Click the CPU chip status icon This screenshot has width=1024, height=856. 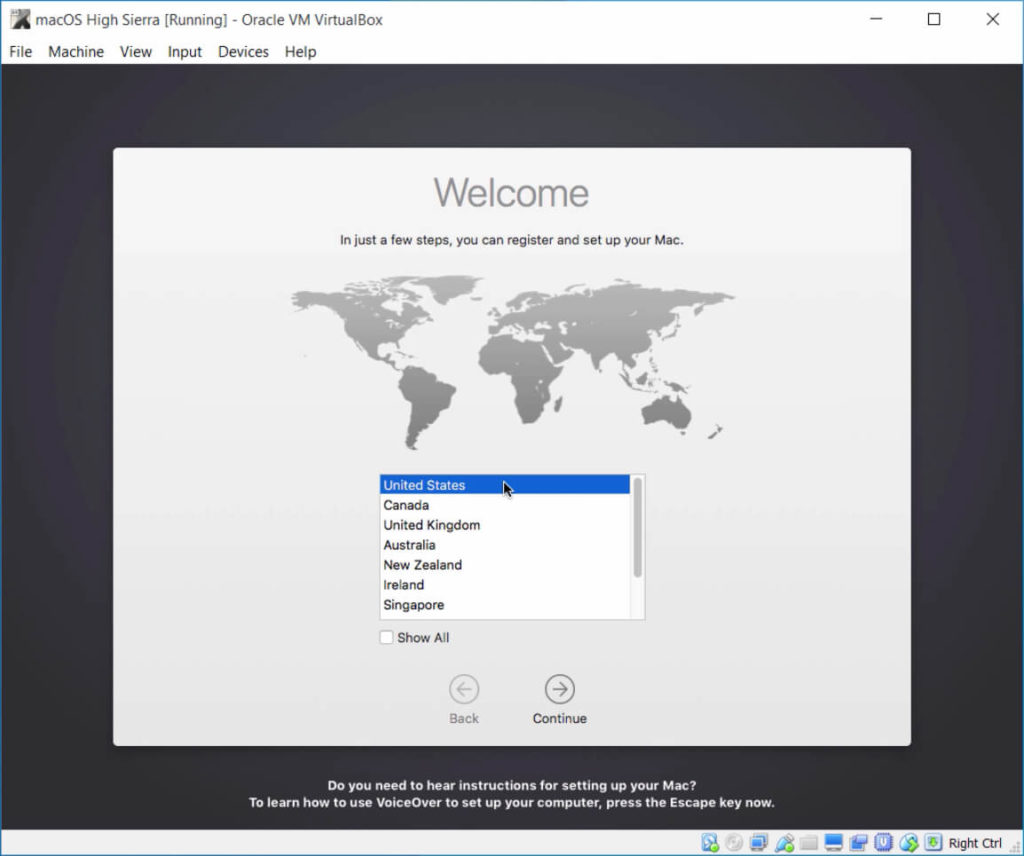884,843
